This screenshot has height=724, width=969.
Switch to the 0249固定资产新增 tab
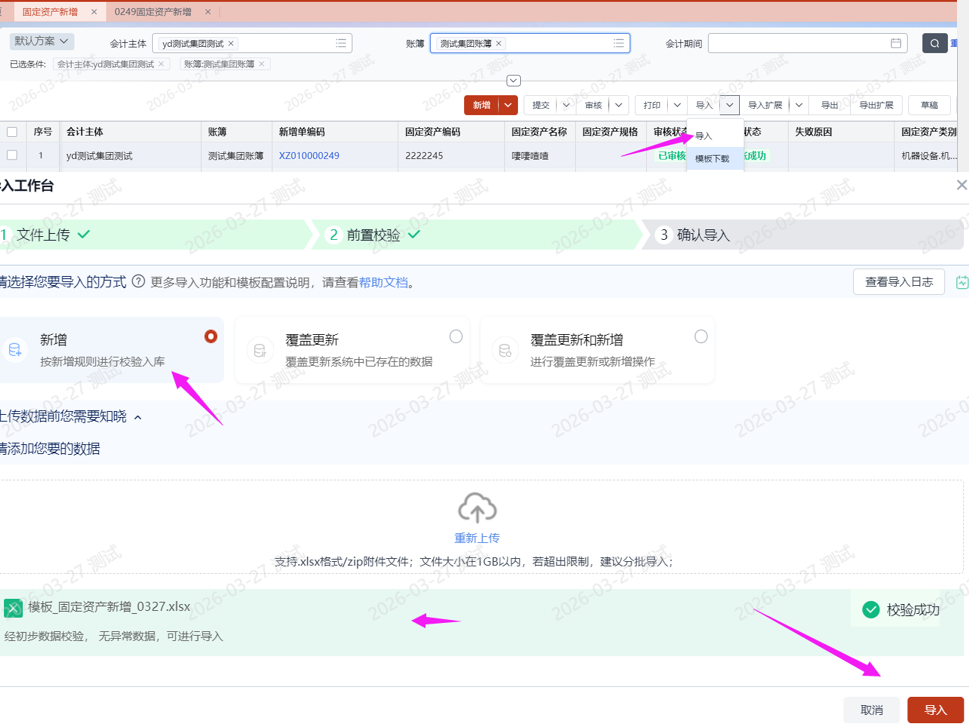coord(152,12)
